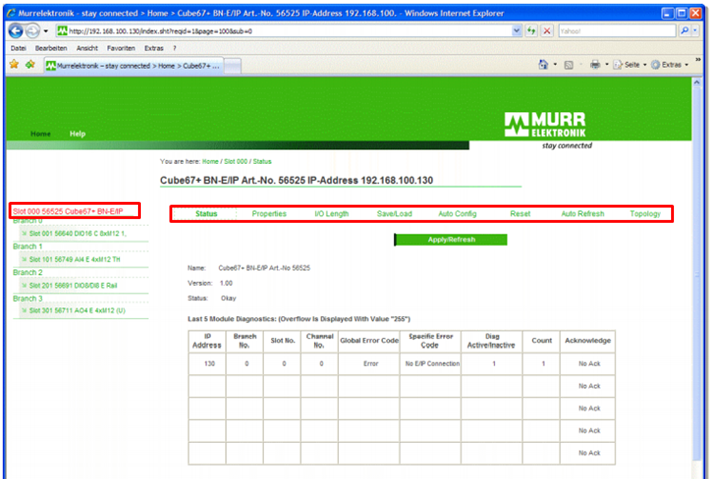Viewport: 712px width, 479px height.
Task: Switch to the Auto Refresh tab
Action: 583,214
